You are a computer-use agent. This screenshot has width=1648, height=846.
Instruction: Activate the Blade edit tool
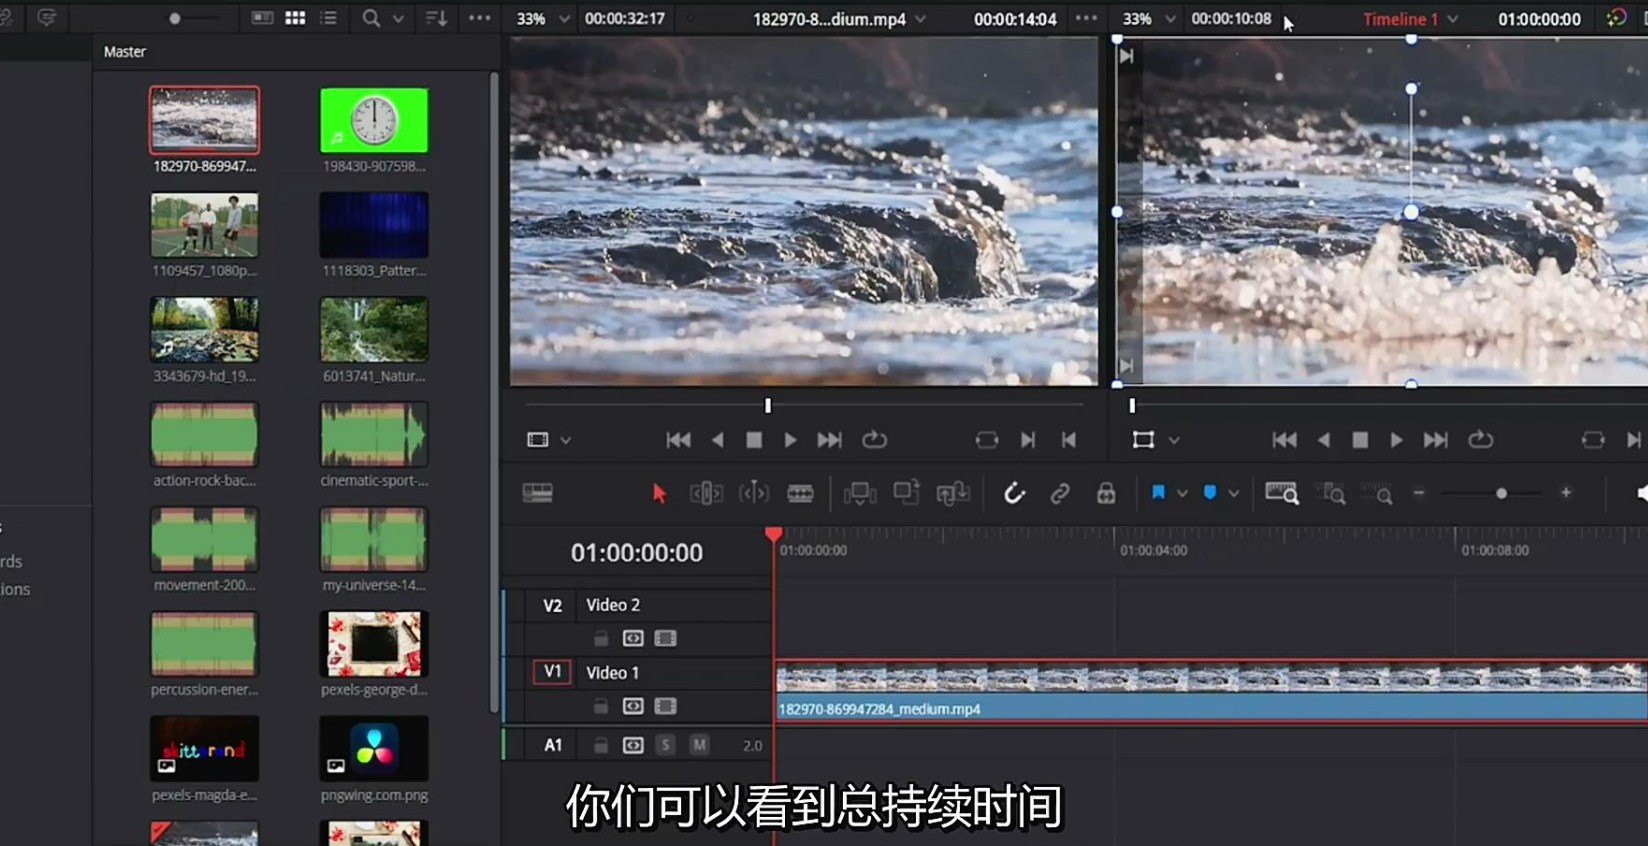(800, 493)
